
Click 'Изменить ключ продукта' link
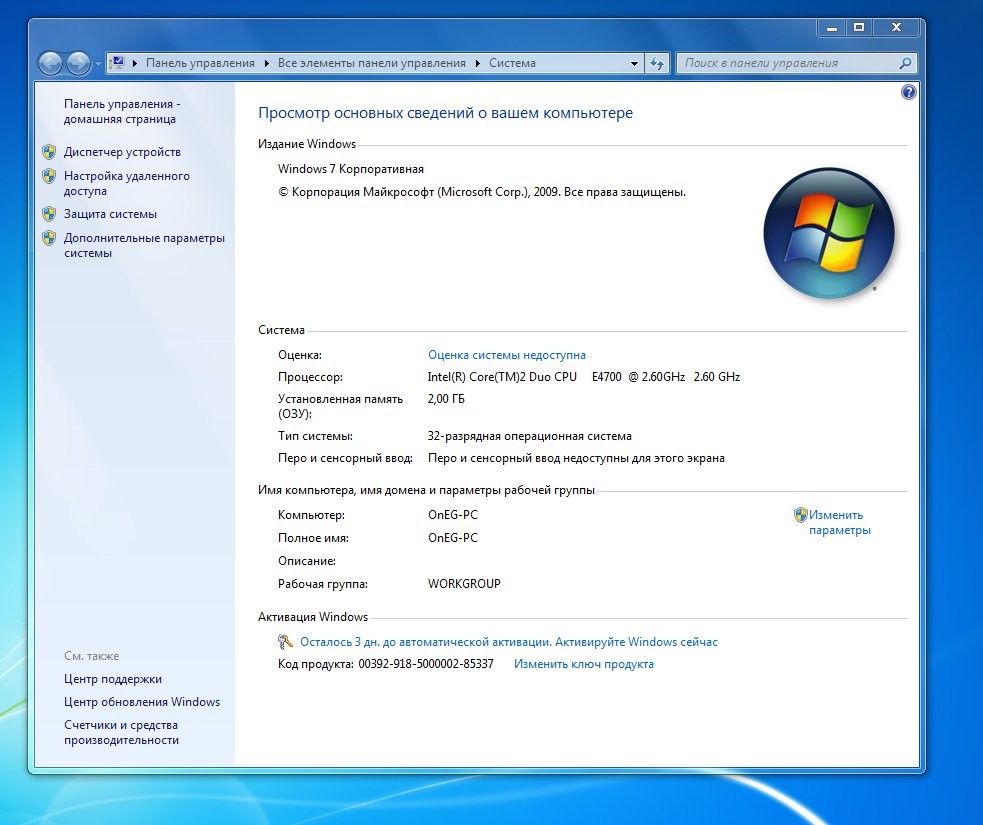pos(584,664)
